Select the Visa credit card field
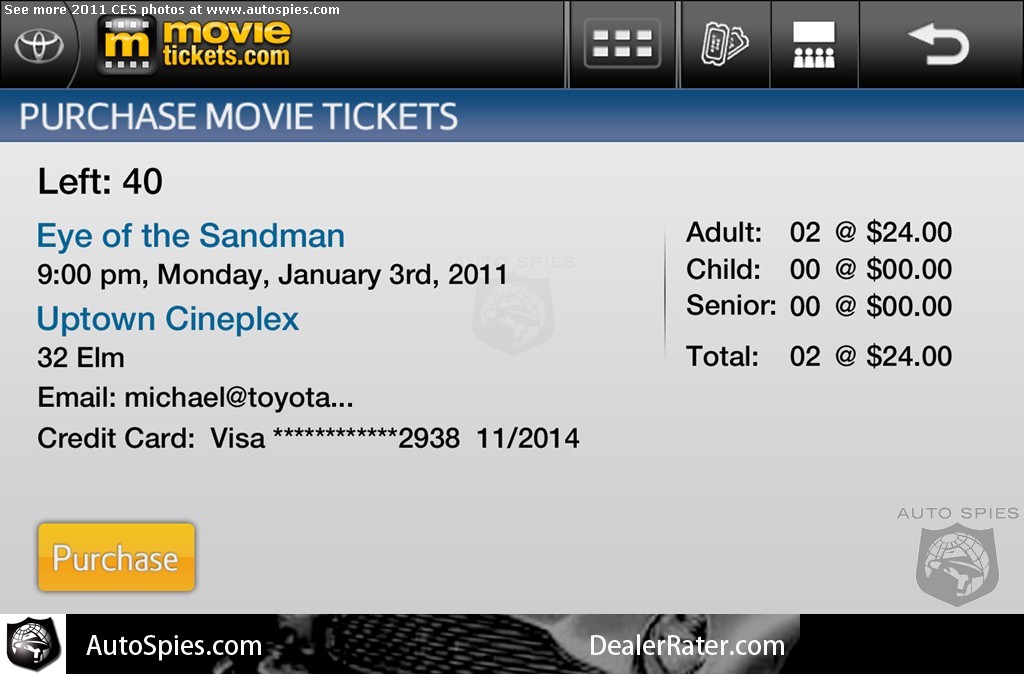This screenshot has width=1024, height=674. tap(308, 438)
